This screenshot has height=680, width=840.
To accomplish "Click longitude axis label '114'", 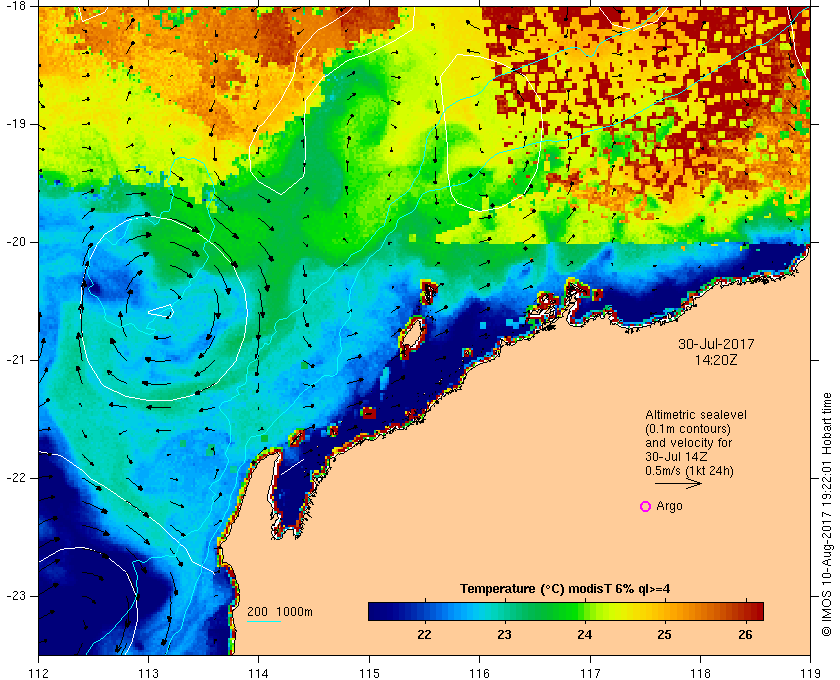I will point(259,673).
